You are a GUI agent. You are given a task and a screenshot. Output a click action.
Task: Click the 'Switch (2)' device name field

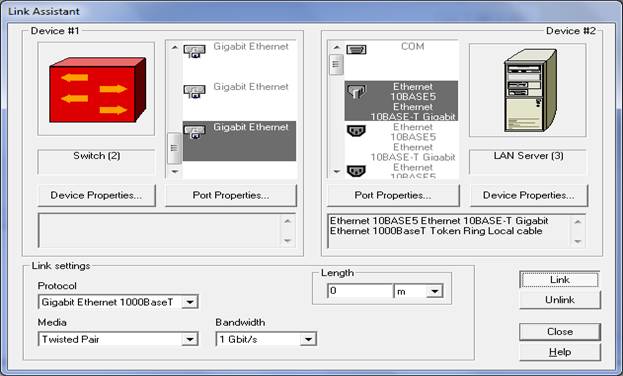97,161
